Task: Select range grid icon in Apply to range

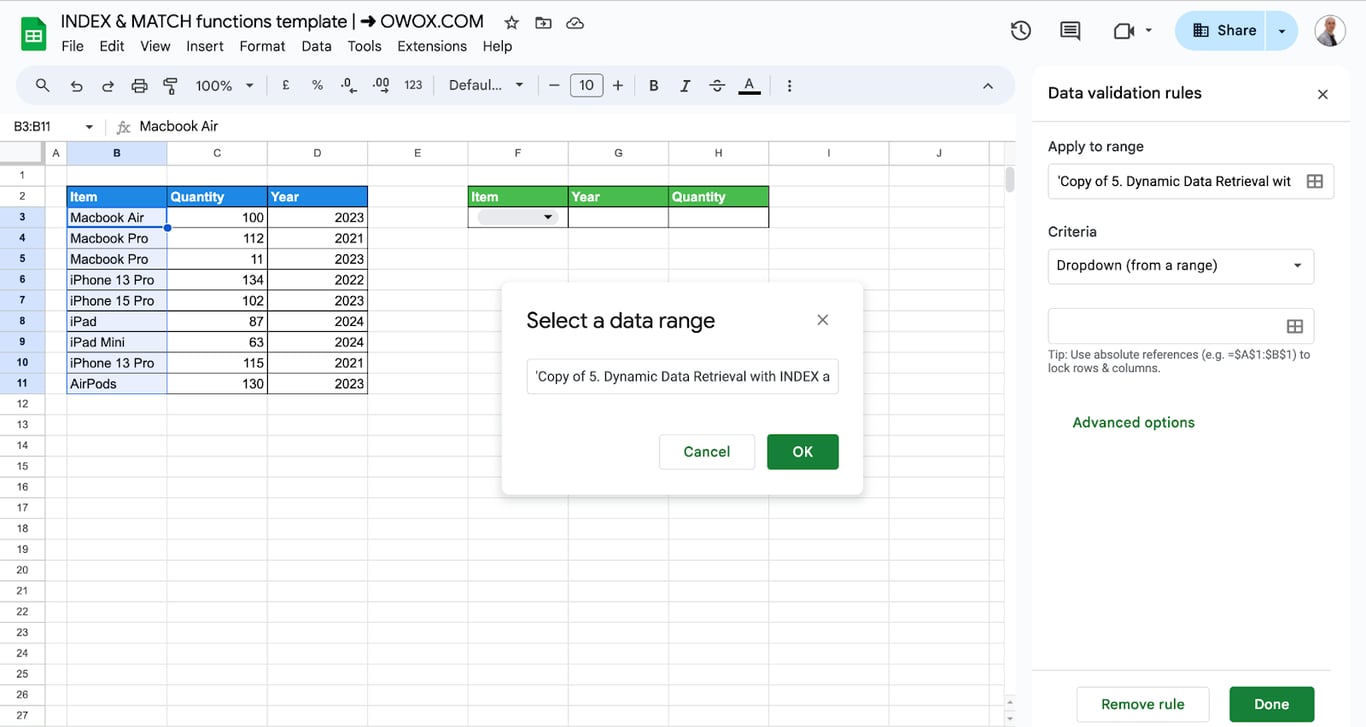Action: [1315, 181]
